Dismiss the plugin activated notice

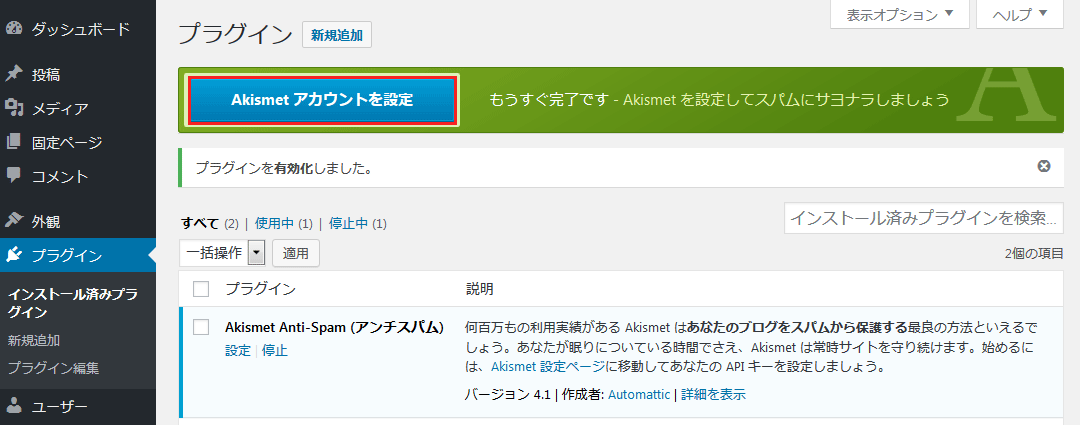click(x=1044, y=166)
